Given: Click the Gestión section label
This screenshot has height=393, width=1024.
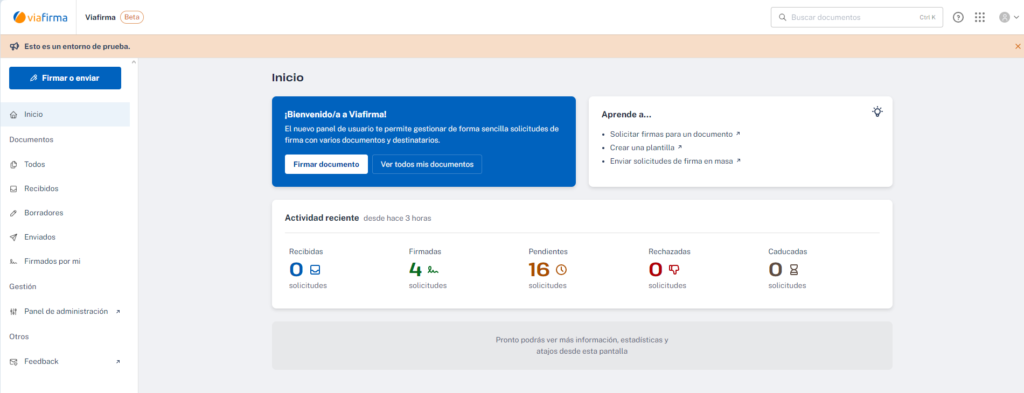Looking at the screenshot, I should coord(23,287).
